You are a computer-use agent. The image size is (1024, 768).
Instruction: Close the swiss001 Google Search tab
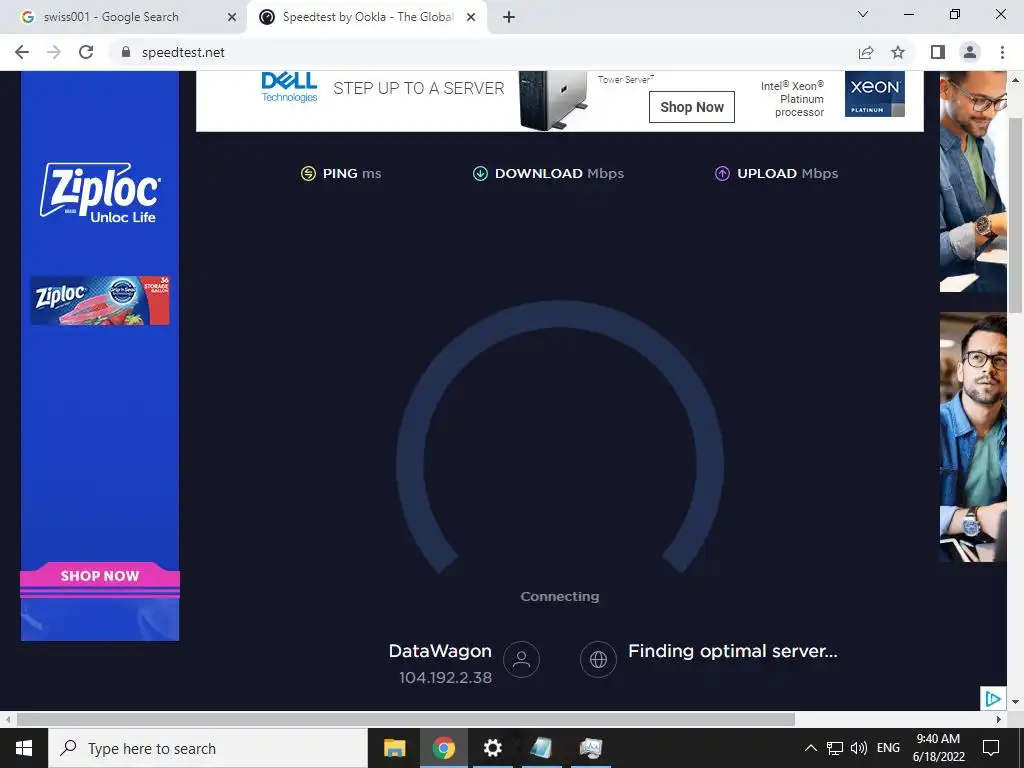point(232,17)
